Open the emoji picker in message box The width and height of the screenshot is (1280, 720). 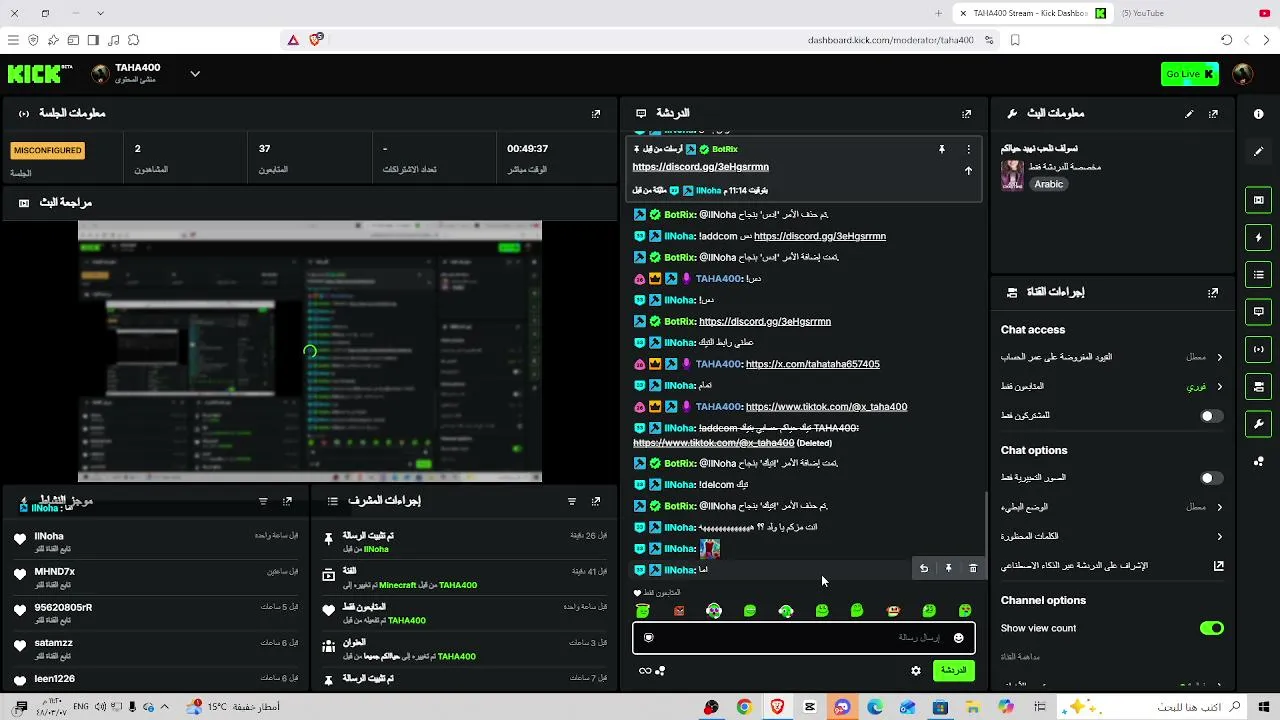pyautogui.click(x=958, y=638)
